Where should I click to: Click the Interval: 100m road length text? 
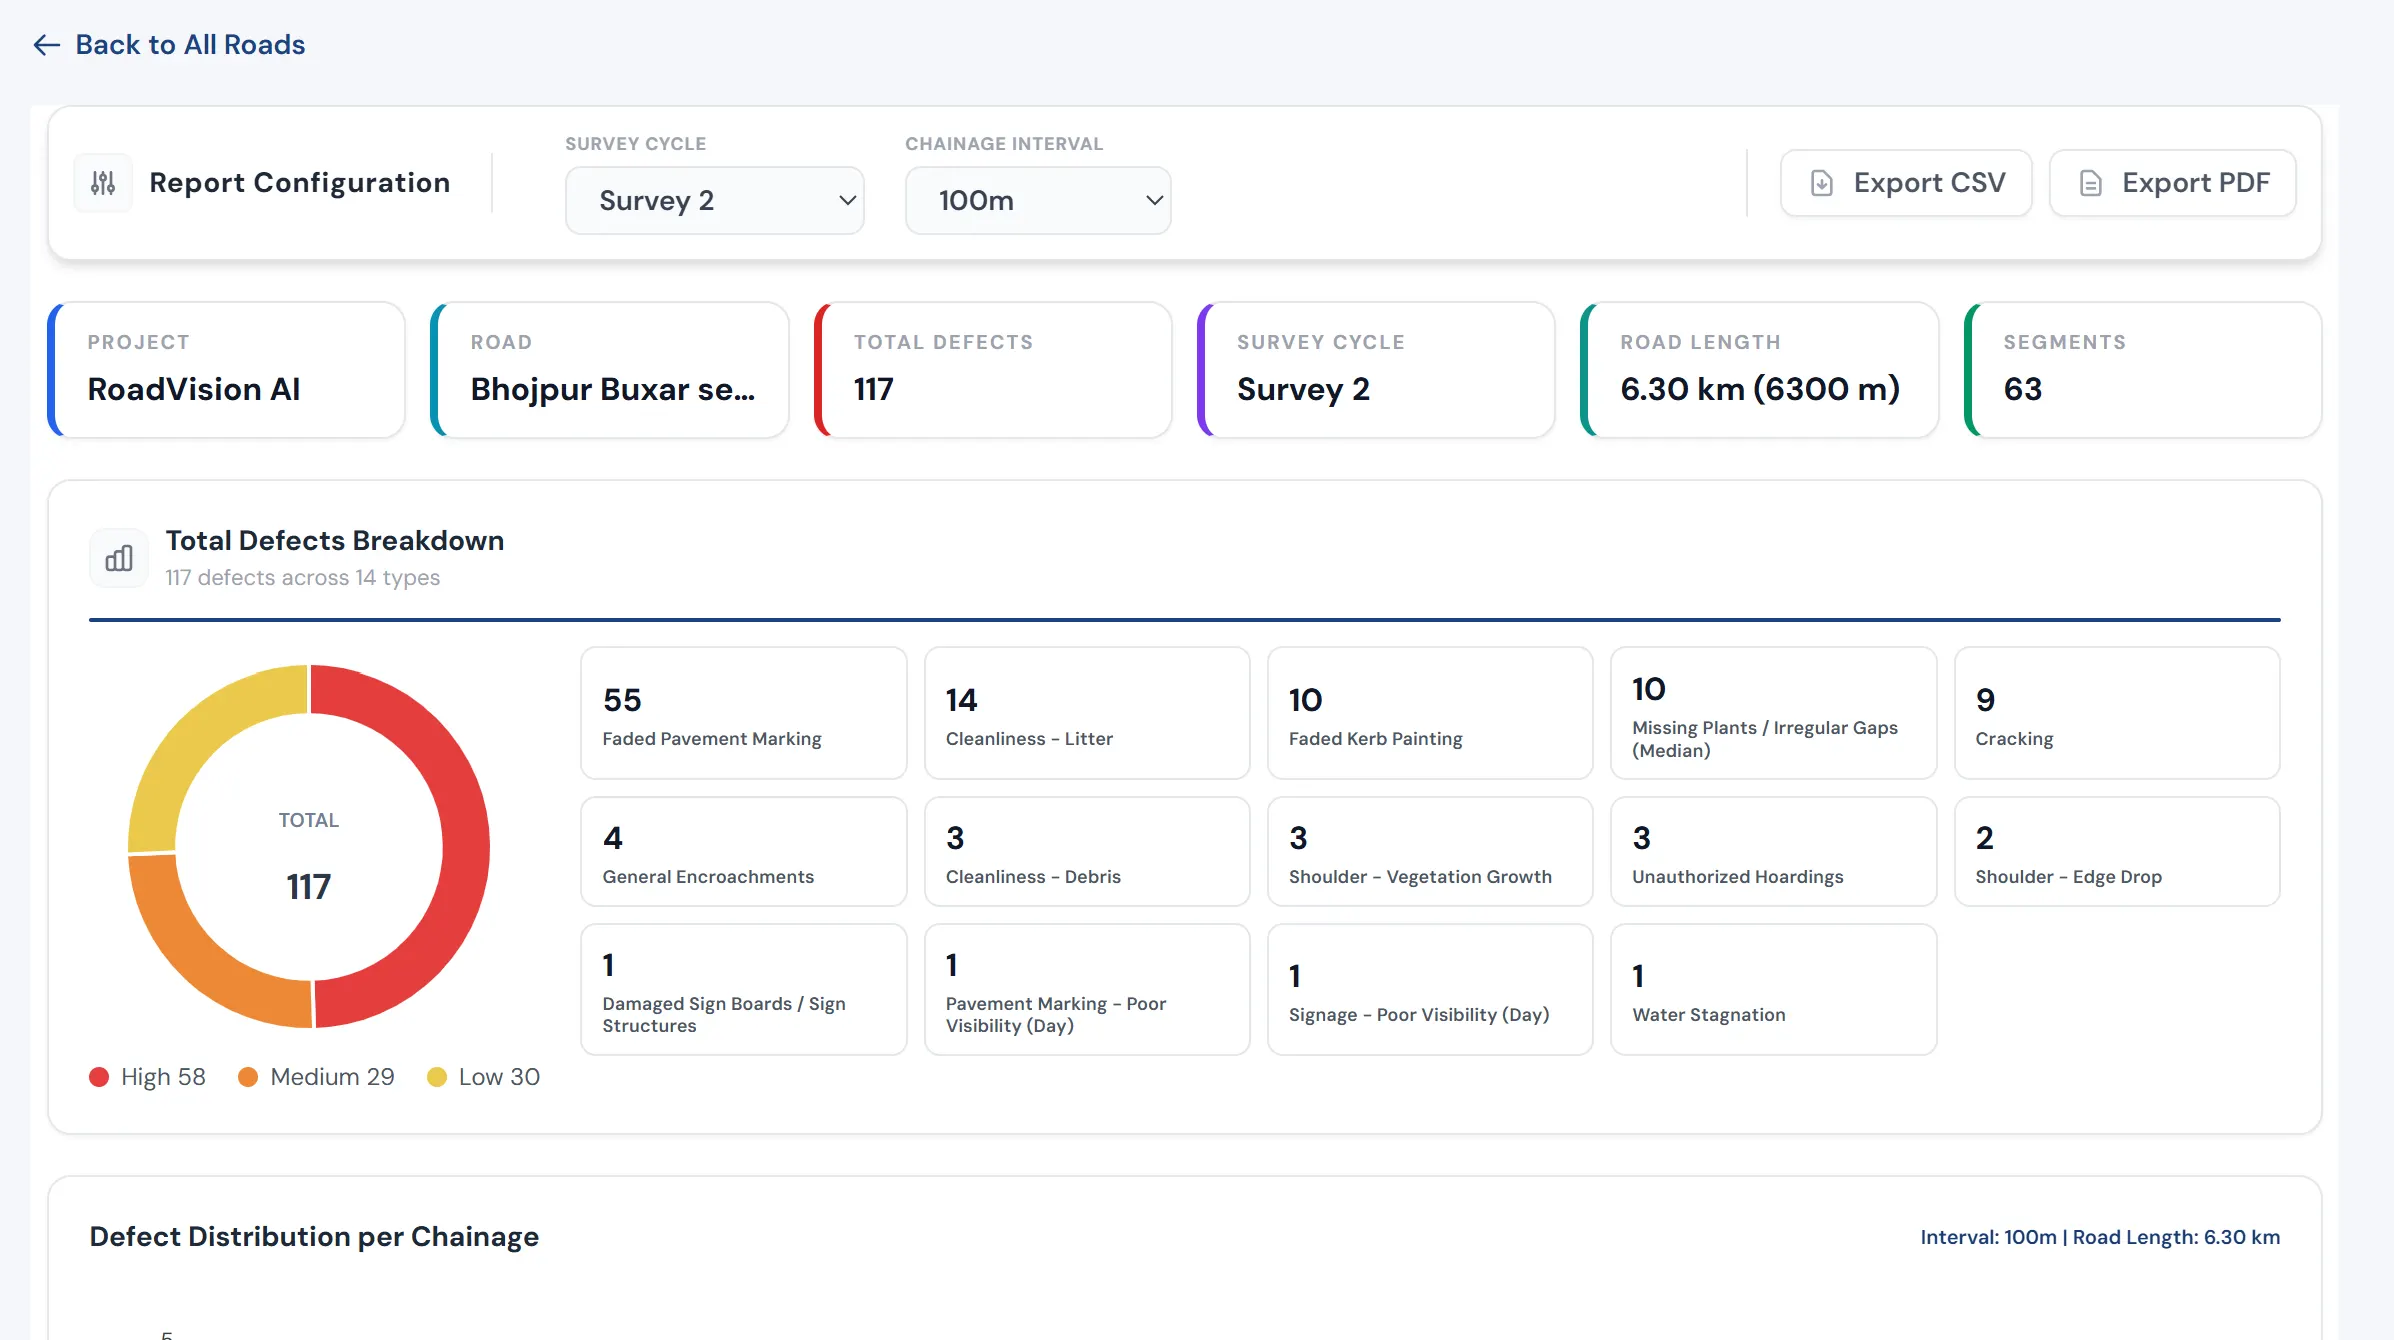[2100, 1237]
